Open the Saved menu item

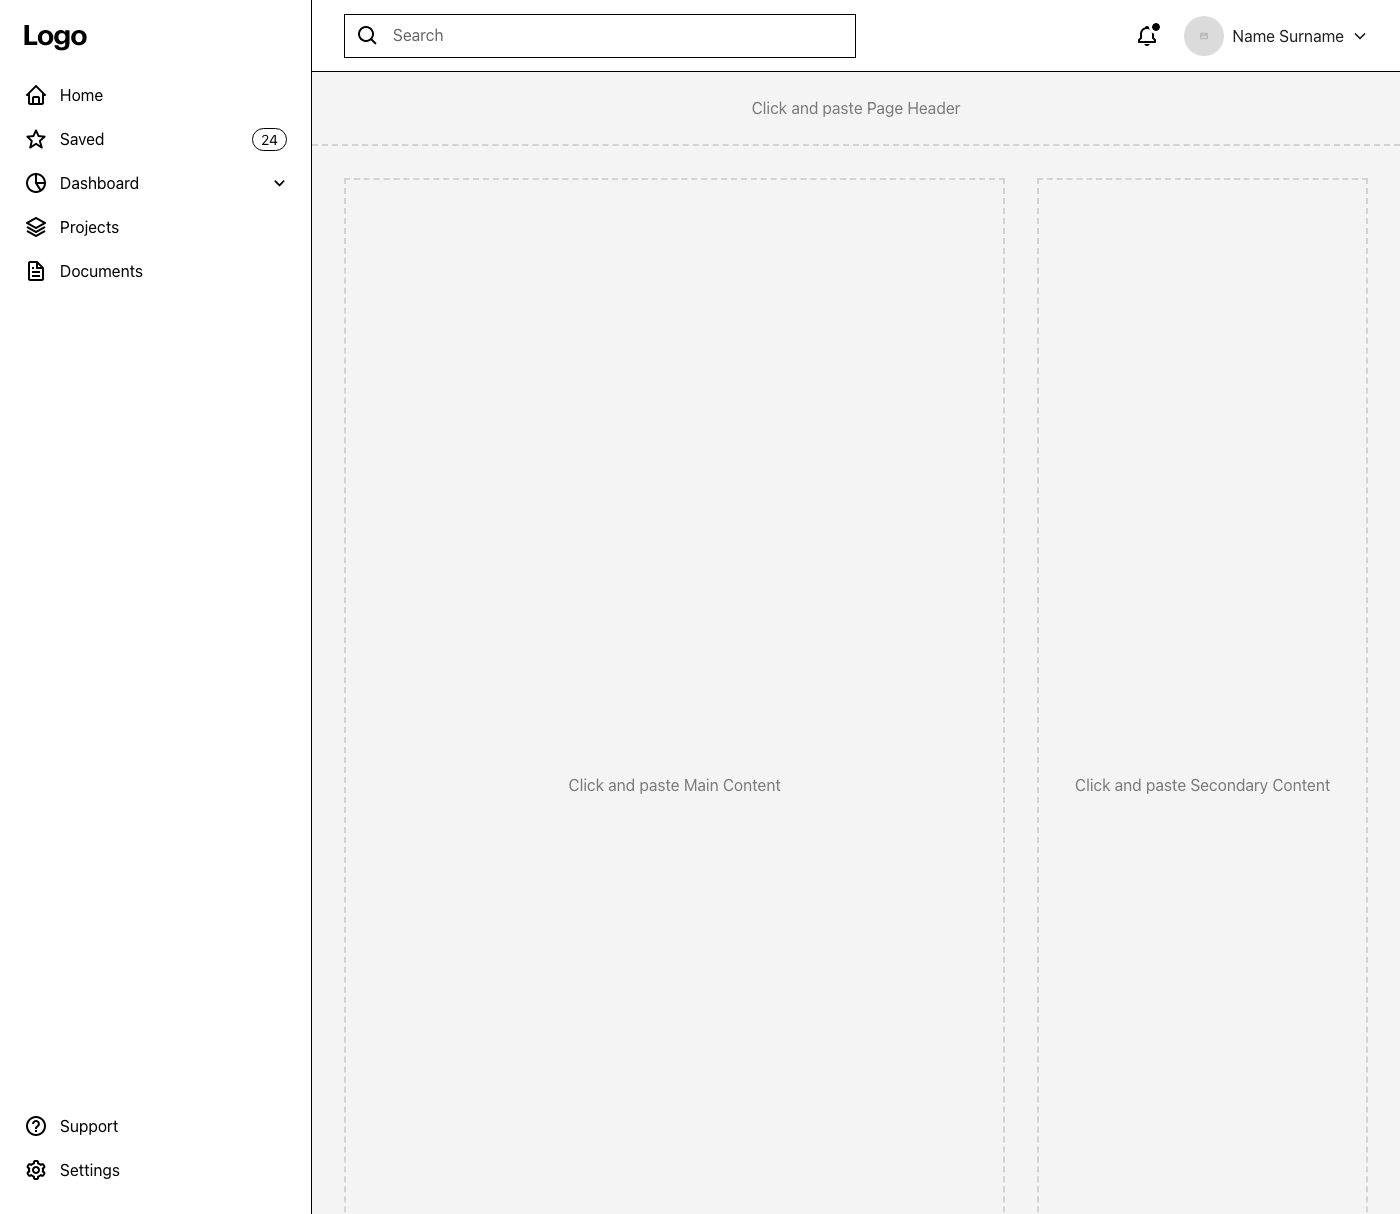[155, 139]
